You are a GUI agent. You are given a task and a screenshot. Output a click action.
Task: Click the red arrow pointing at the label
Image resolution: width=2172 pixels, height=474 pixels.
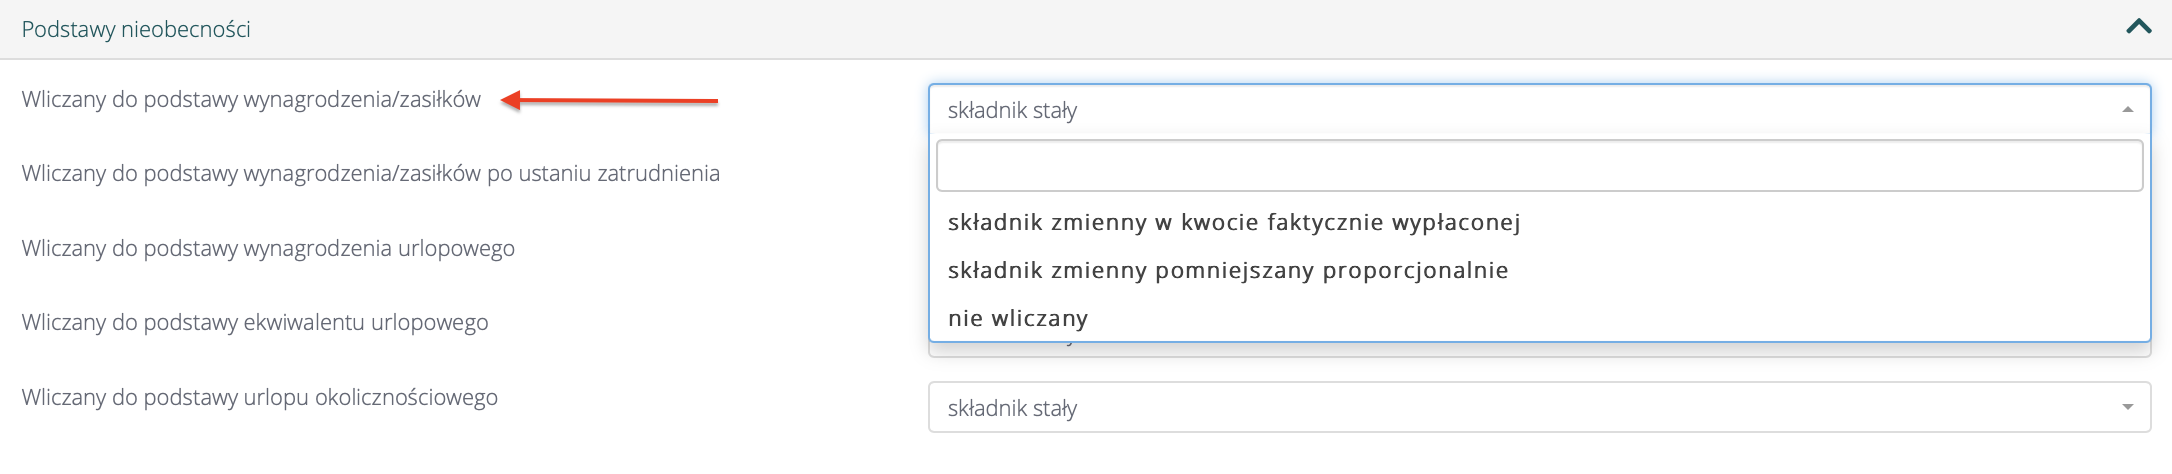pos(610,100)
